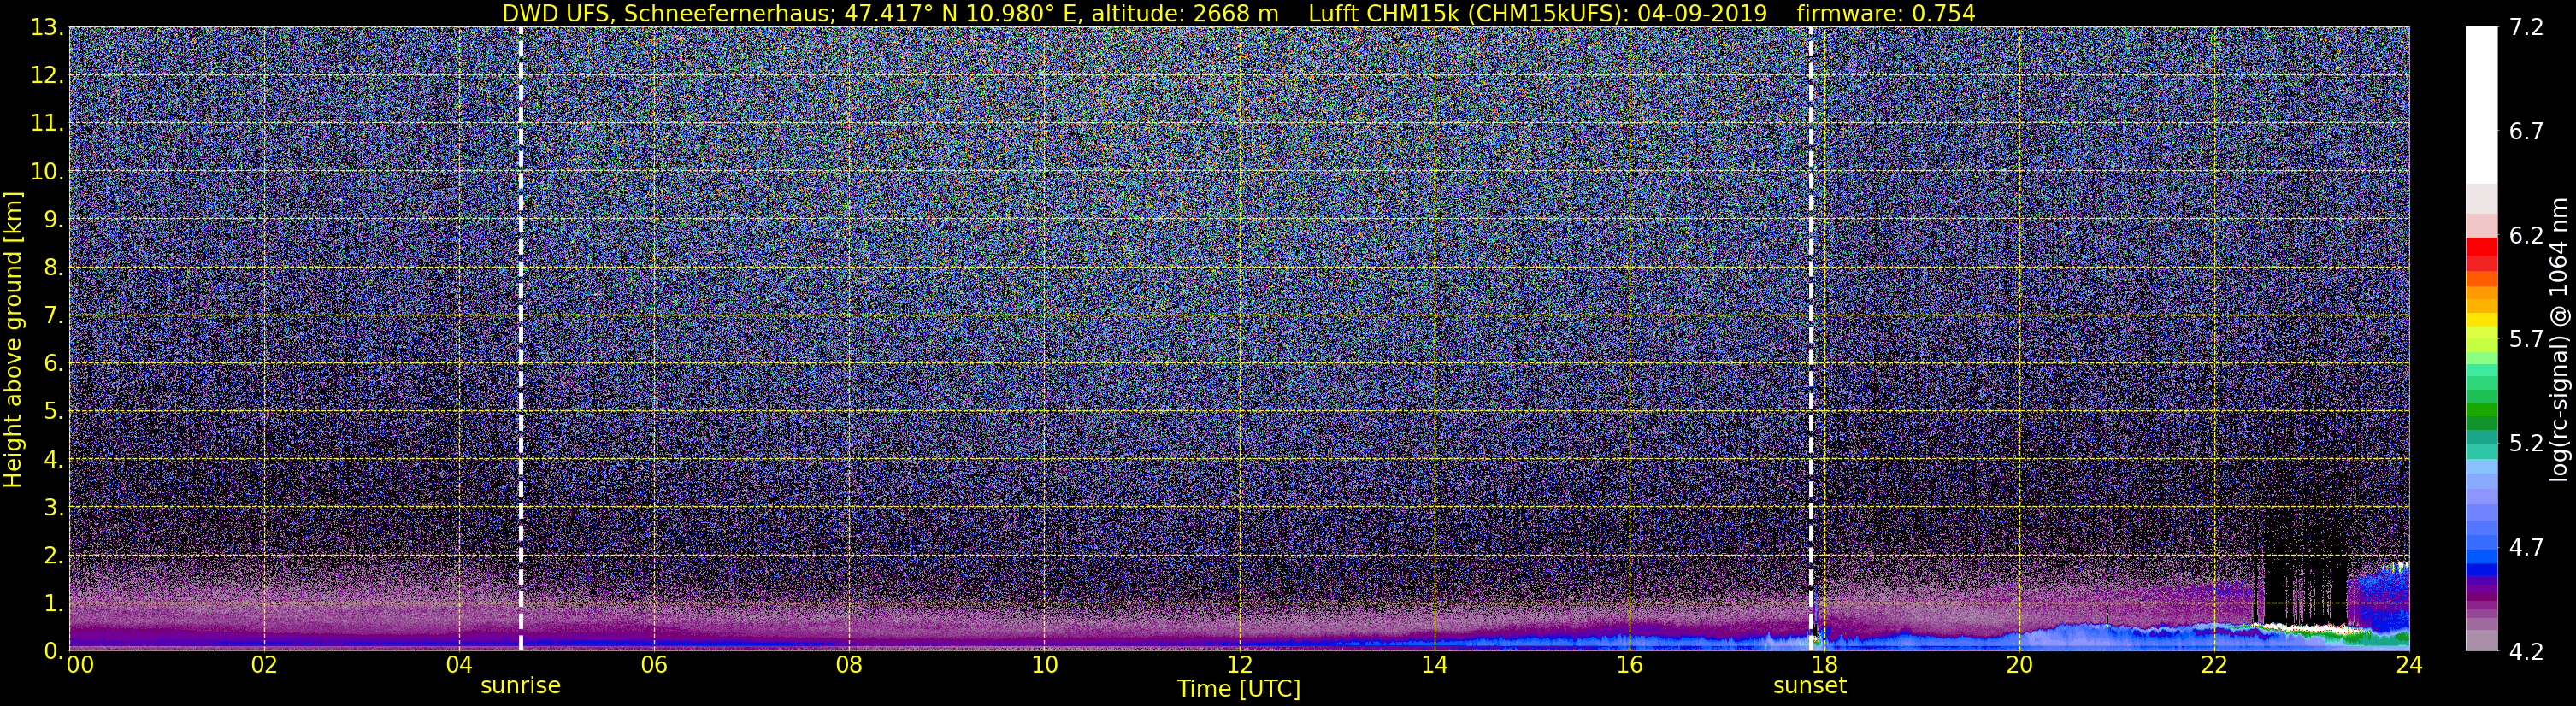Image resolution: width=2576 pixels, height=706 pixels.
Task: Click the '2.' height tick label
Action: 53,555
